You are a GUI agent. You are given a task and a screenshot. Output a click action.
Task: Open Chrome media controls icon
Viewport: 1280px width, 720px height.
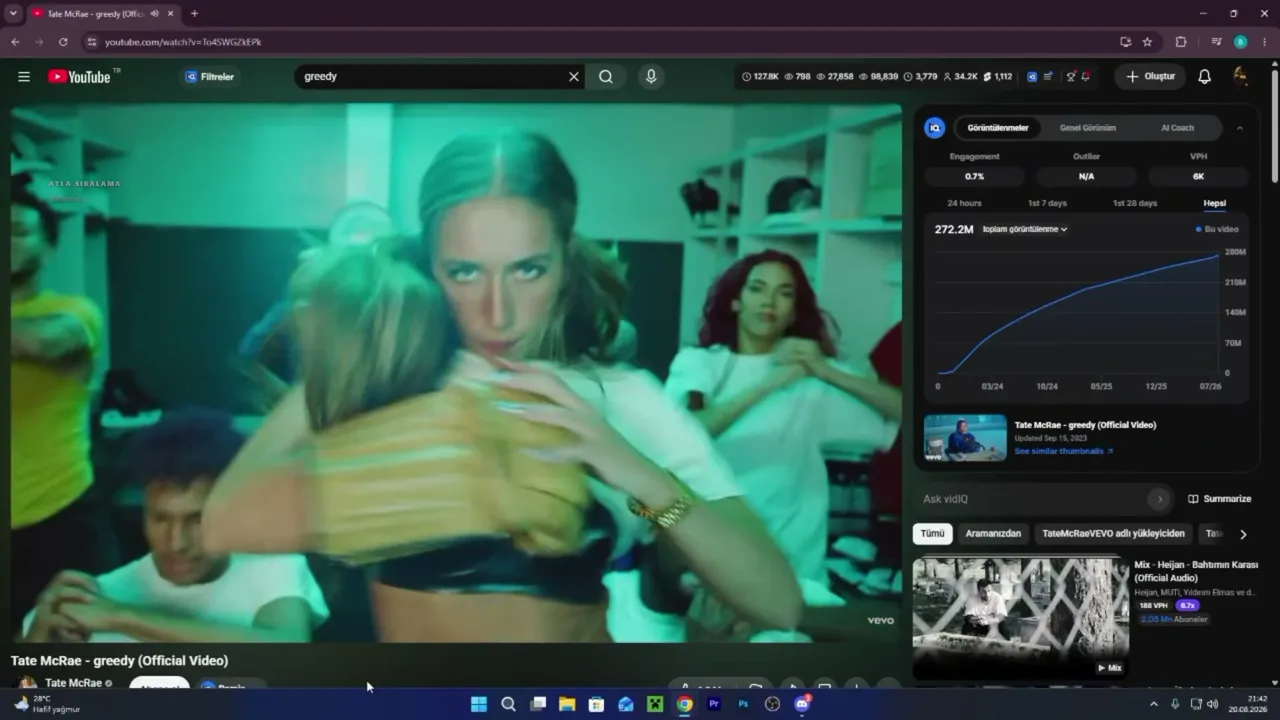(x=1216, y=42)
